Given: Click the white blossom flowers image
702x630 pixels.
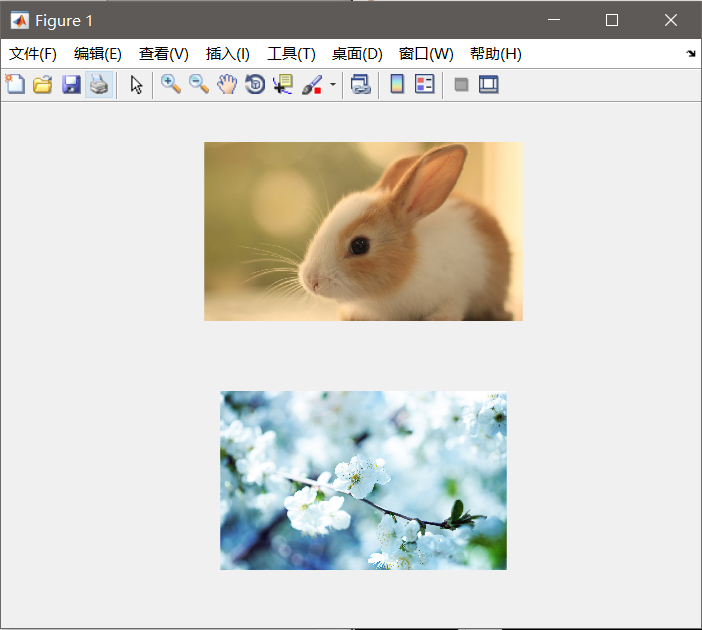Looking at the screenshot, I should (x=363, y=480).
